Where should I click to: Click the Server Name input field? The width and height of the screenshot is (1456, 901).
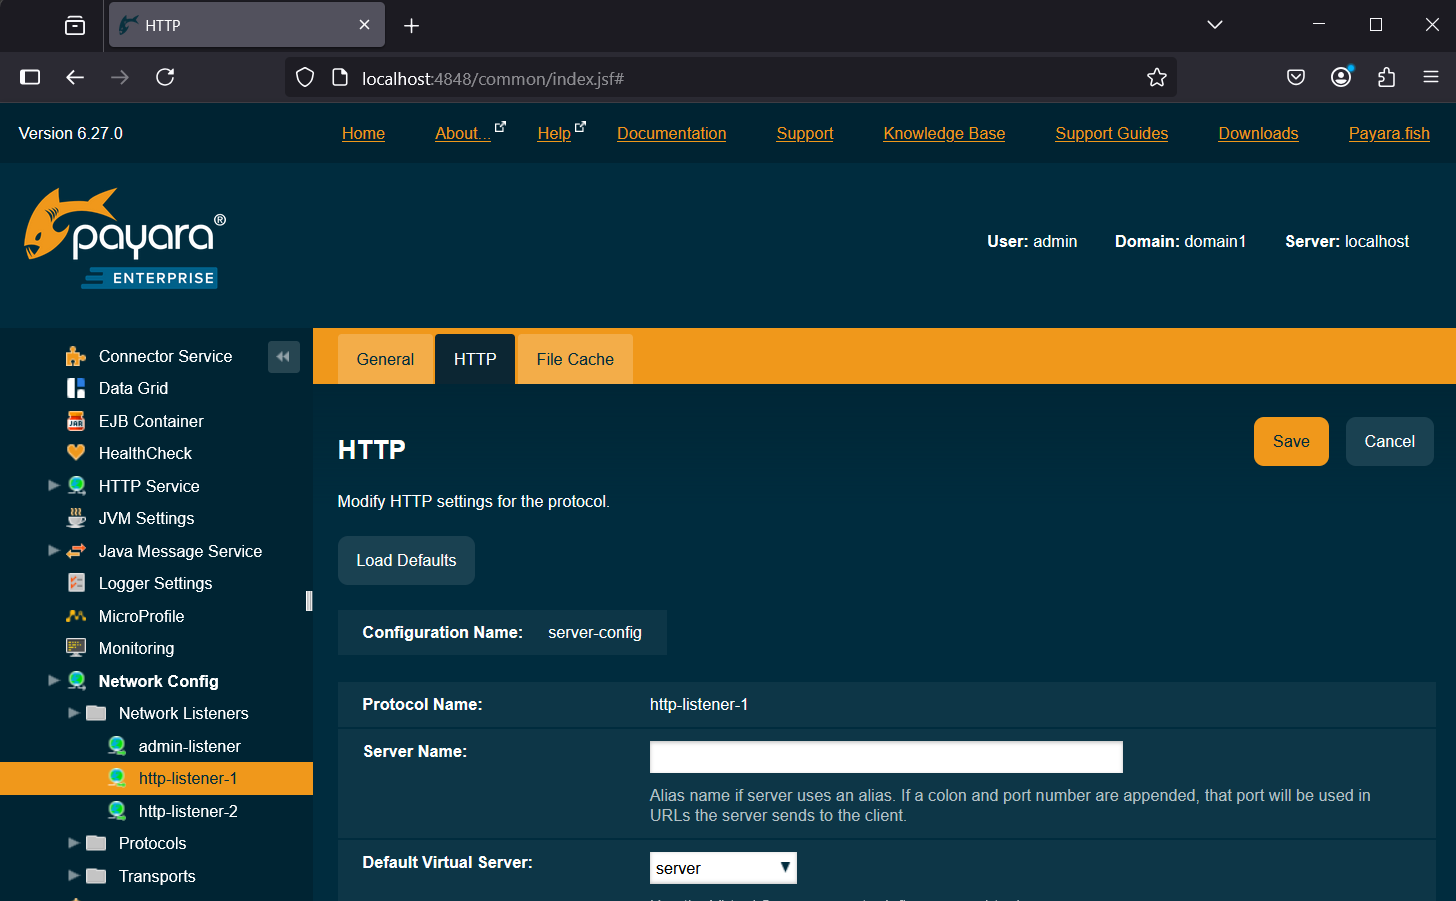click(x=886, y=757)
